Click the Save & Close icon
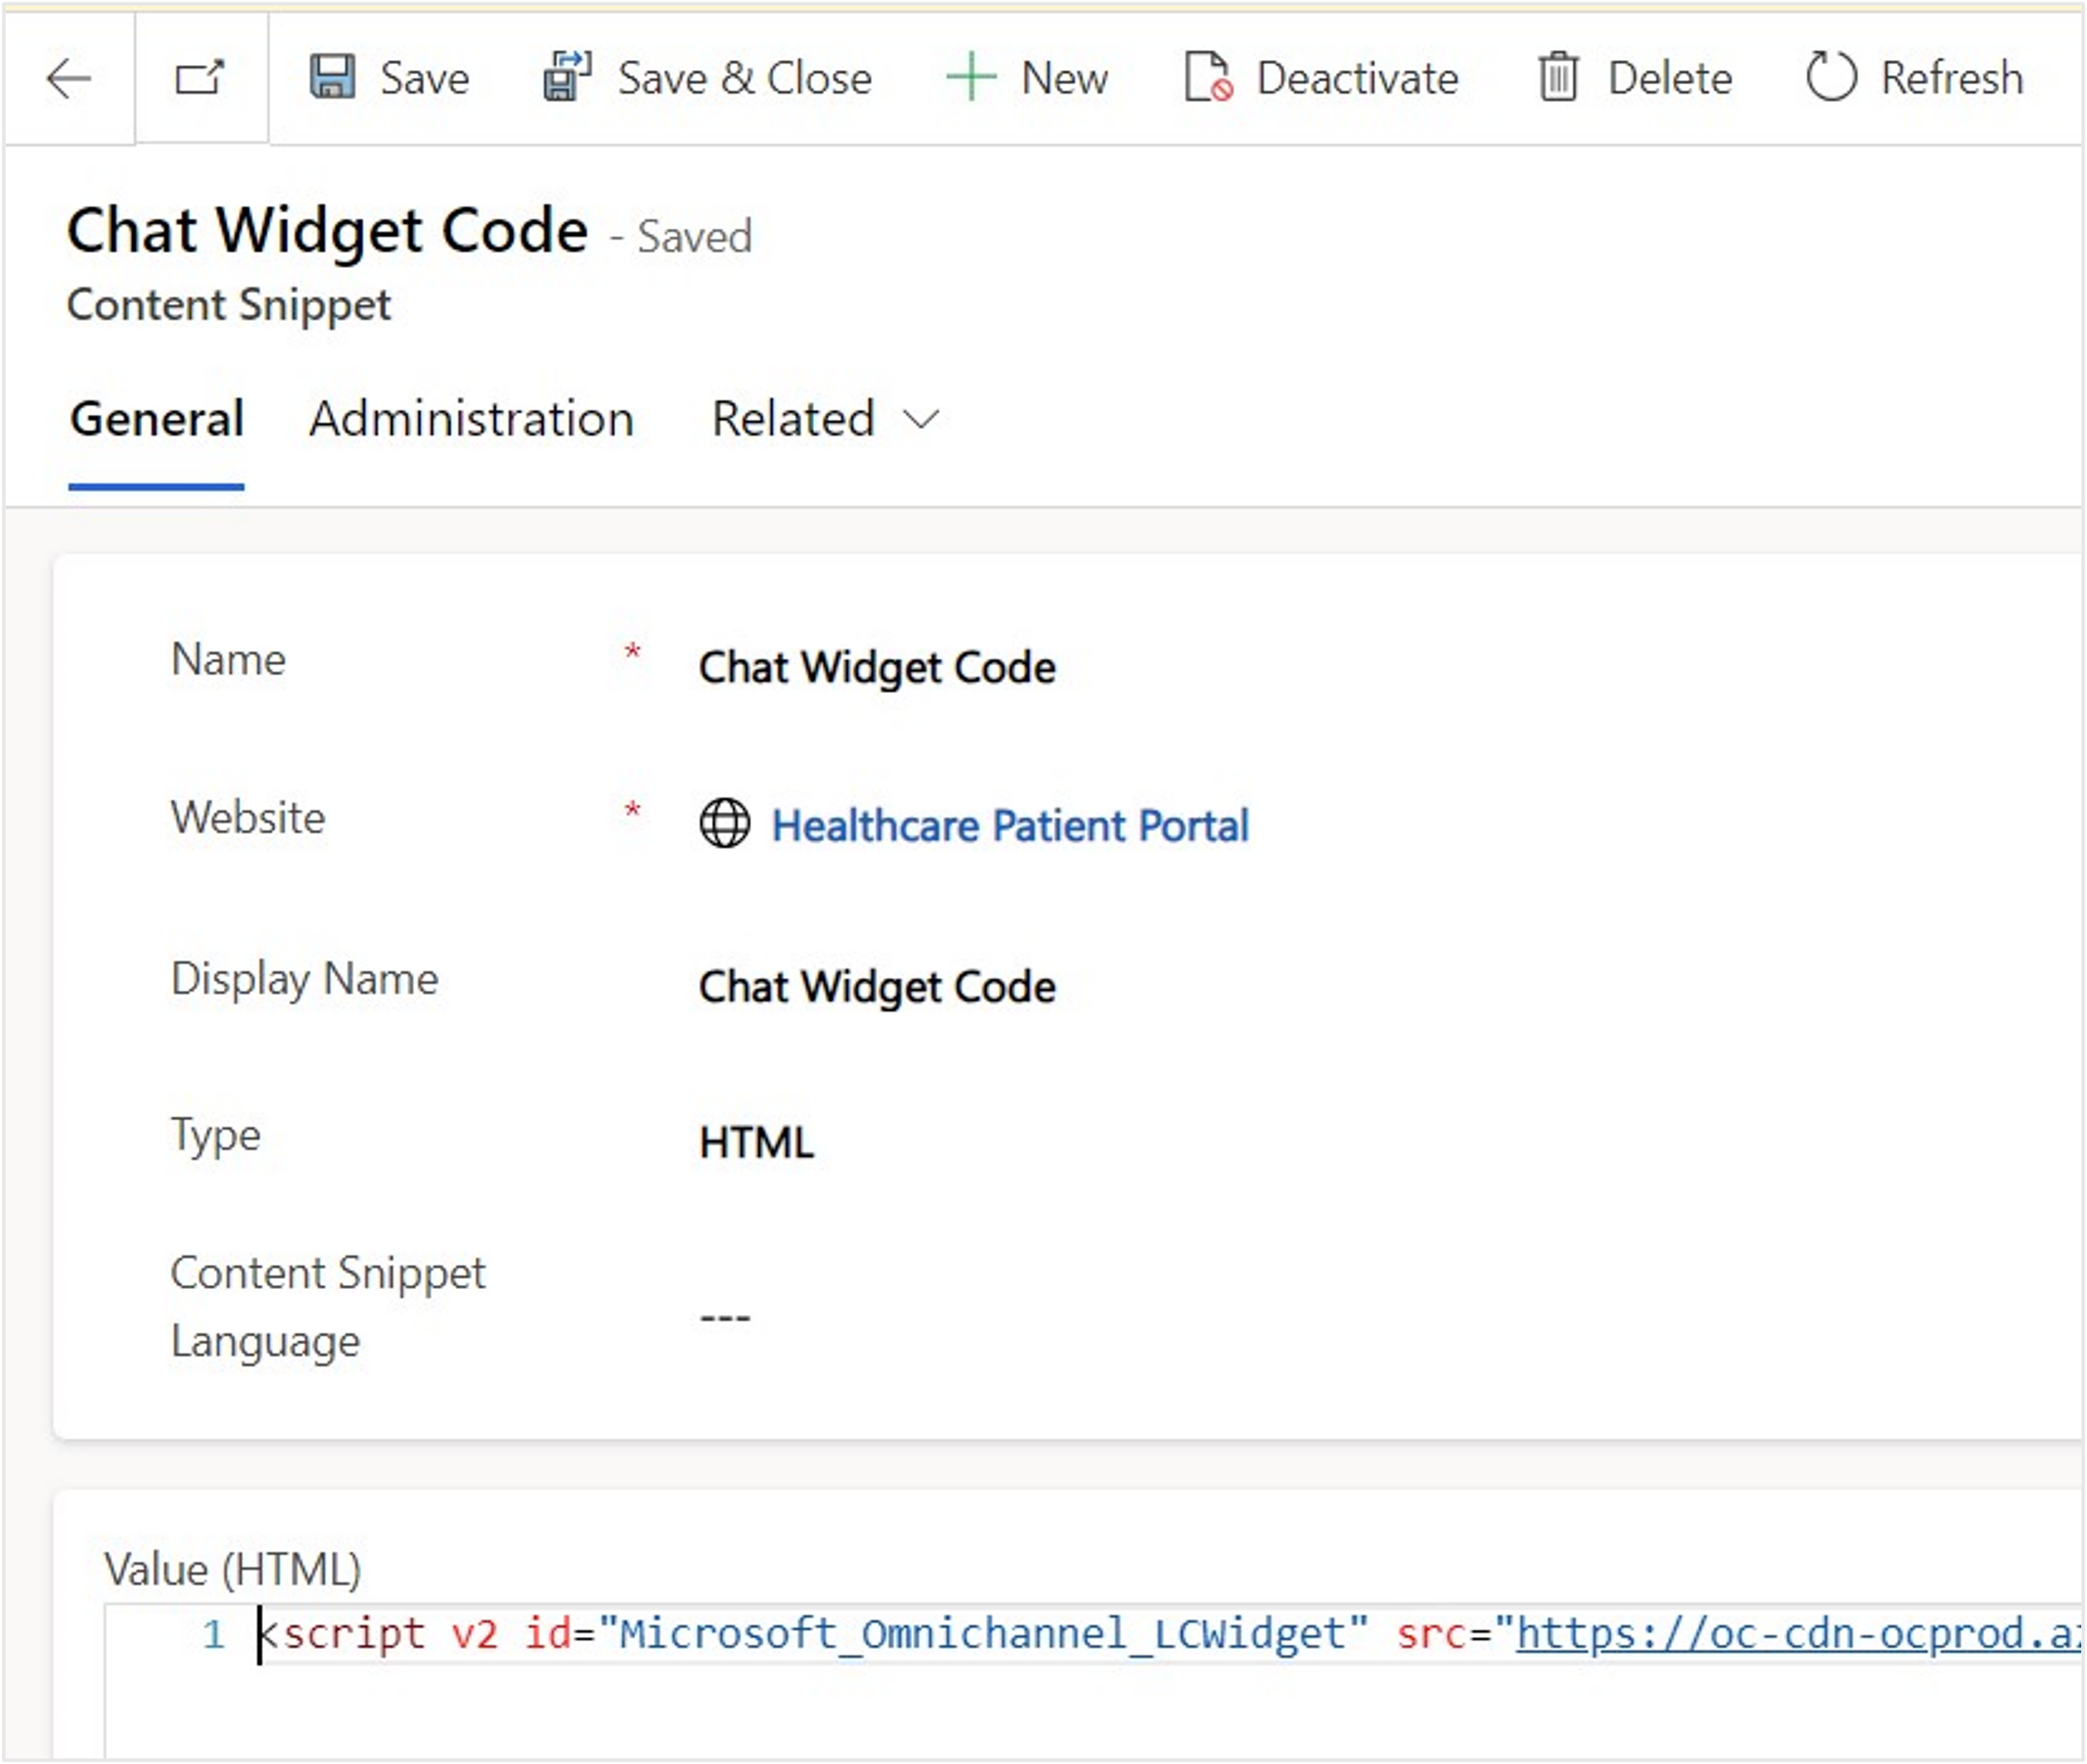 tap(567, 77)
